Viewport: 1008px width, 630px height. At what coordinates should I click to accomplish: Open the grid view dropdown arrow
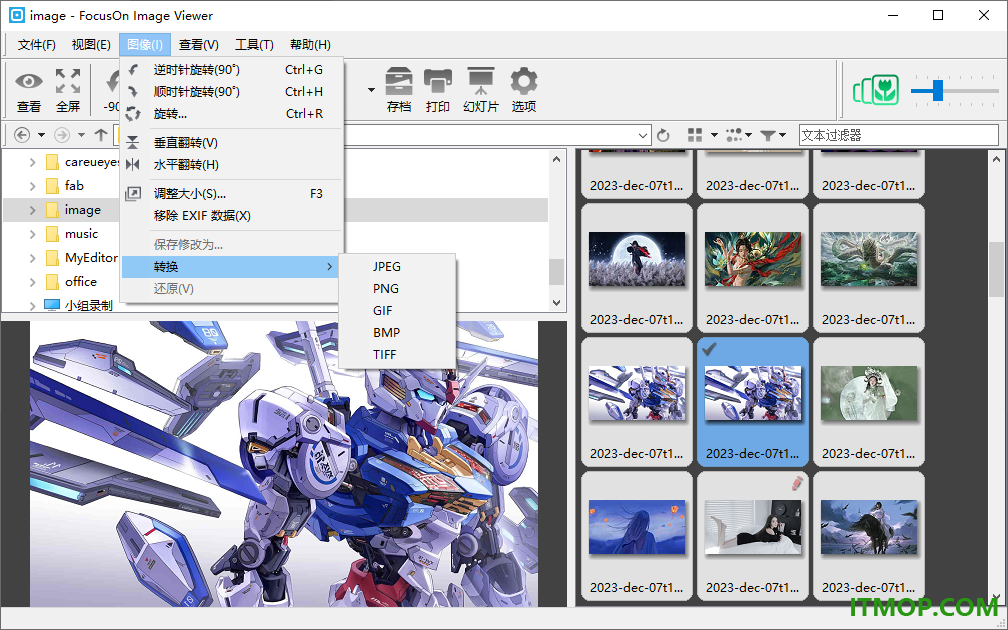[714, 135]
